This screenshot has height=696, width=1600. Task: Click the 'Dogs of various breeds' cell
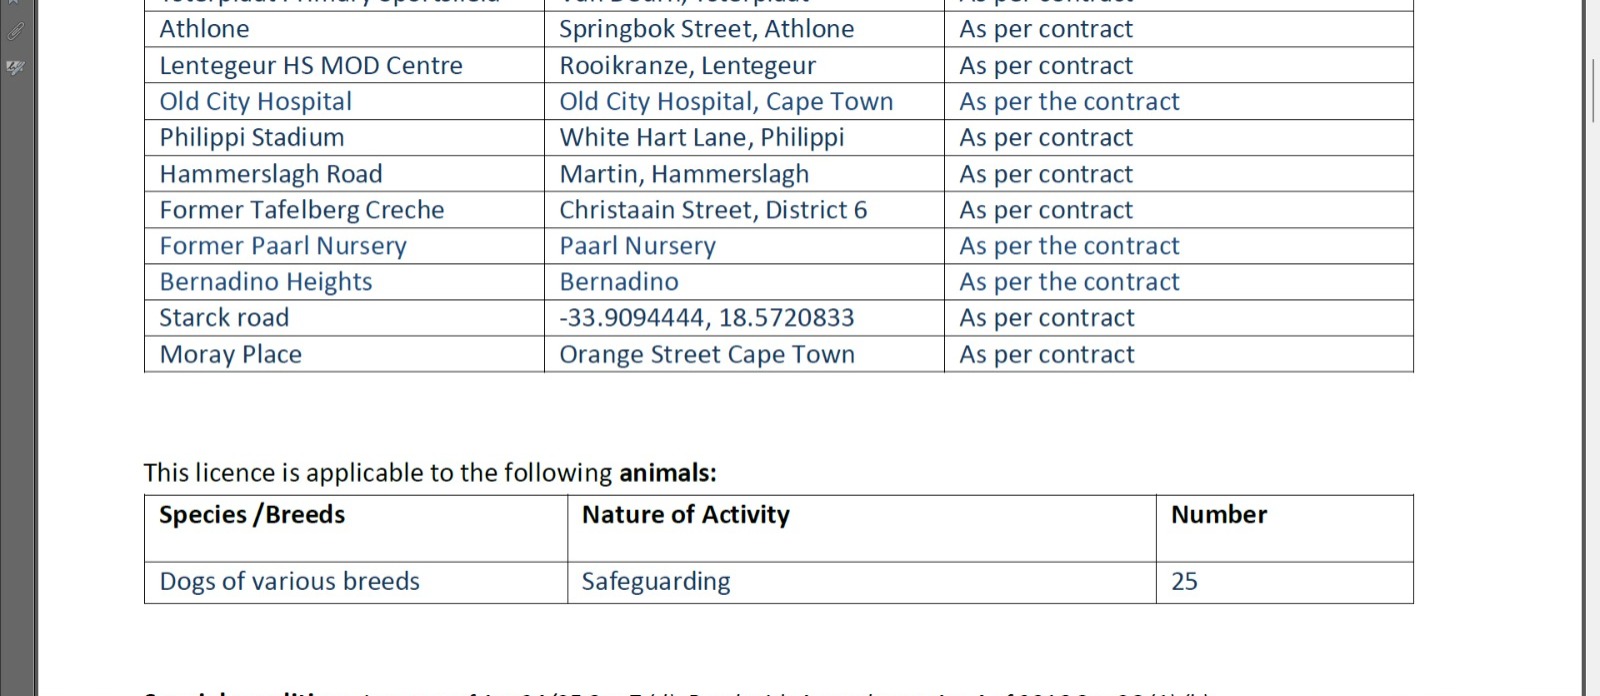(x=356, y=582)
